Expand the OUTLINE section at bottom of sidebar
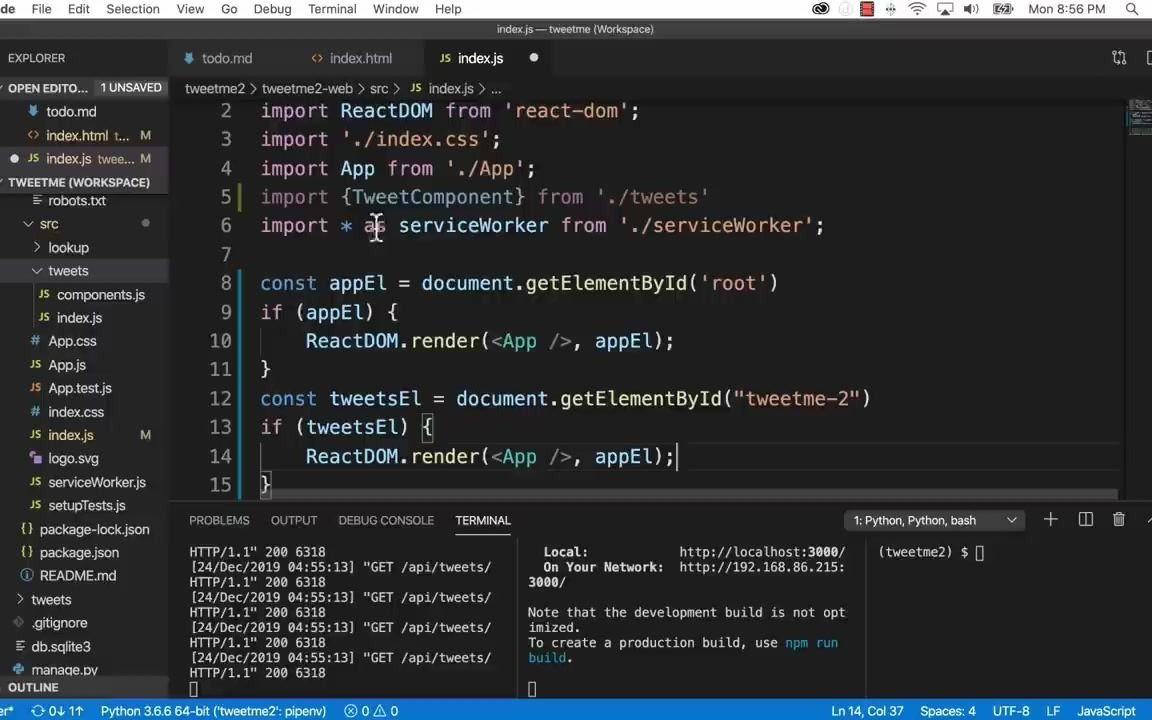This screenshot has height=720, width=1152. (x=33, y=687)
